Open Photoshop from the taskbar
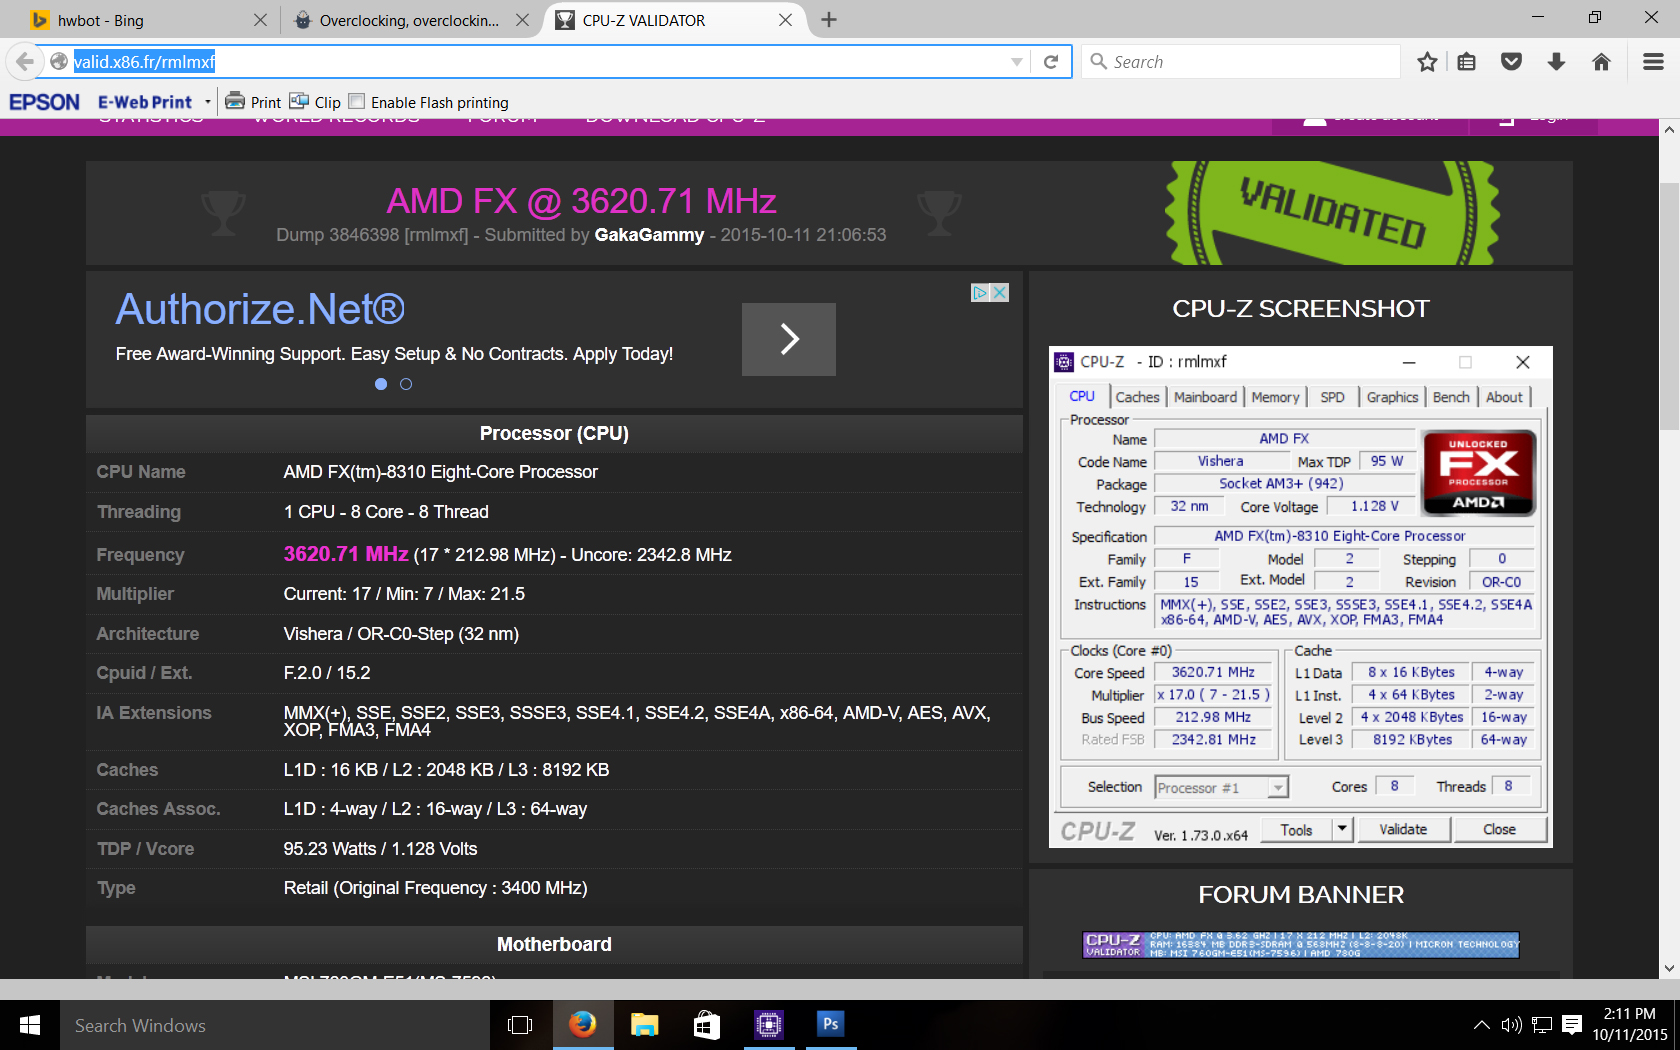 830,1025
